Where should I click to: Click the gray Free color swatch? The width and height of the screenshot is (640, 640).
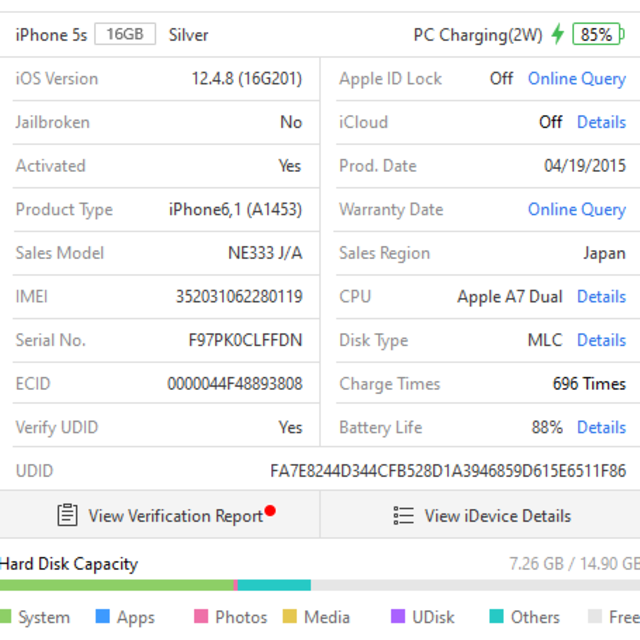coord(595,616)
